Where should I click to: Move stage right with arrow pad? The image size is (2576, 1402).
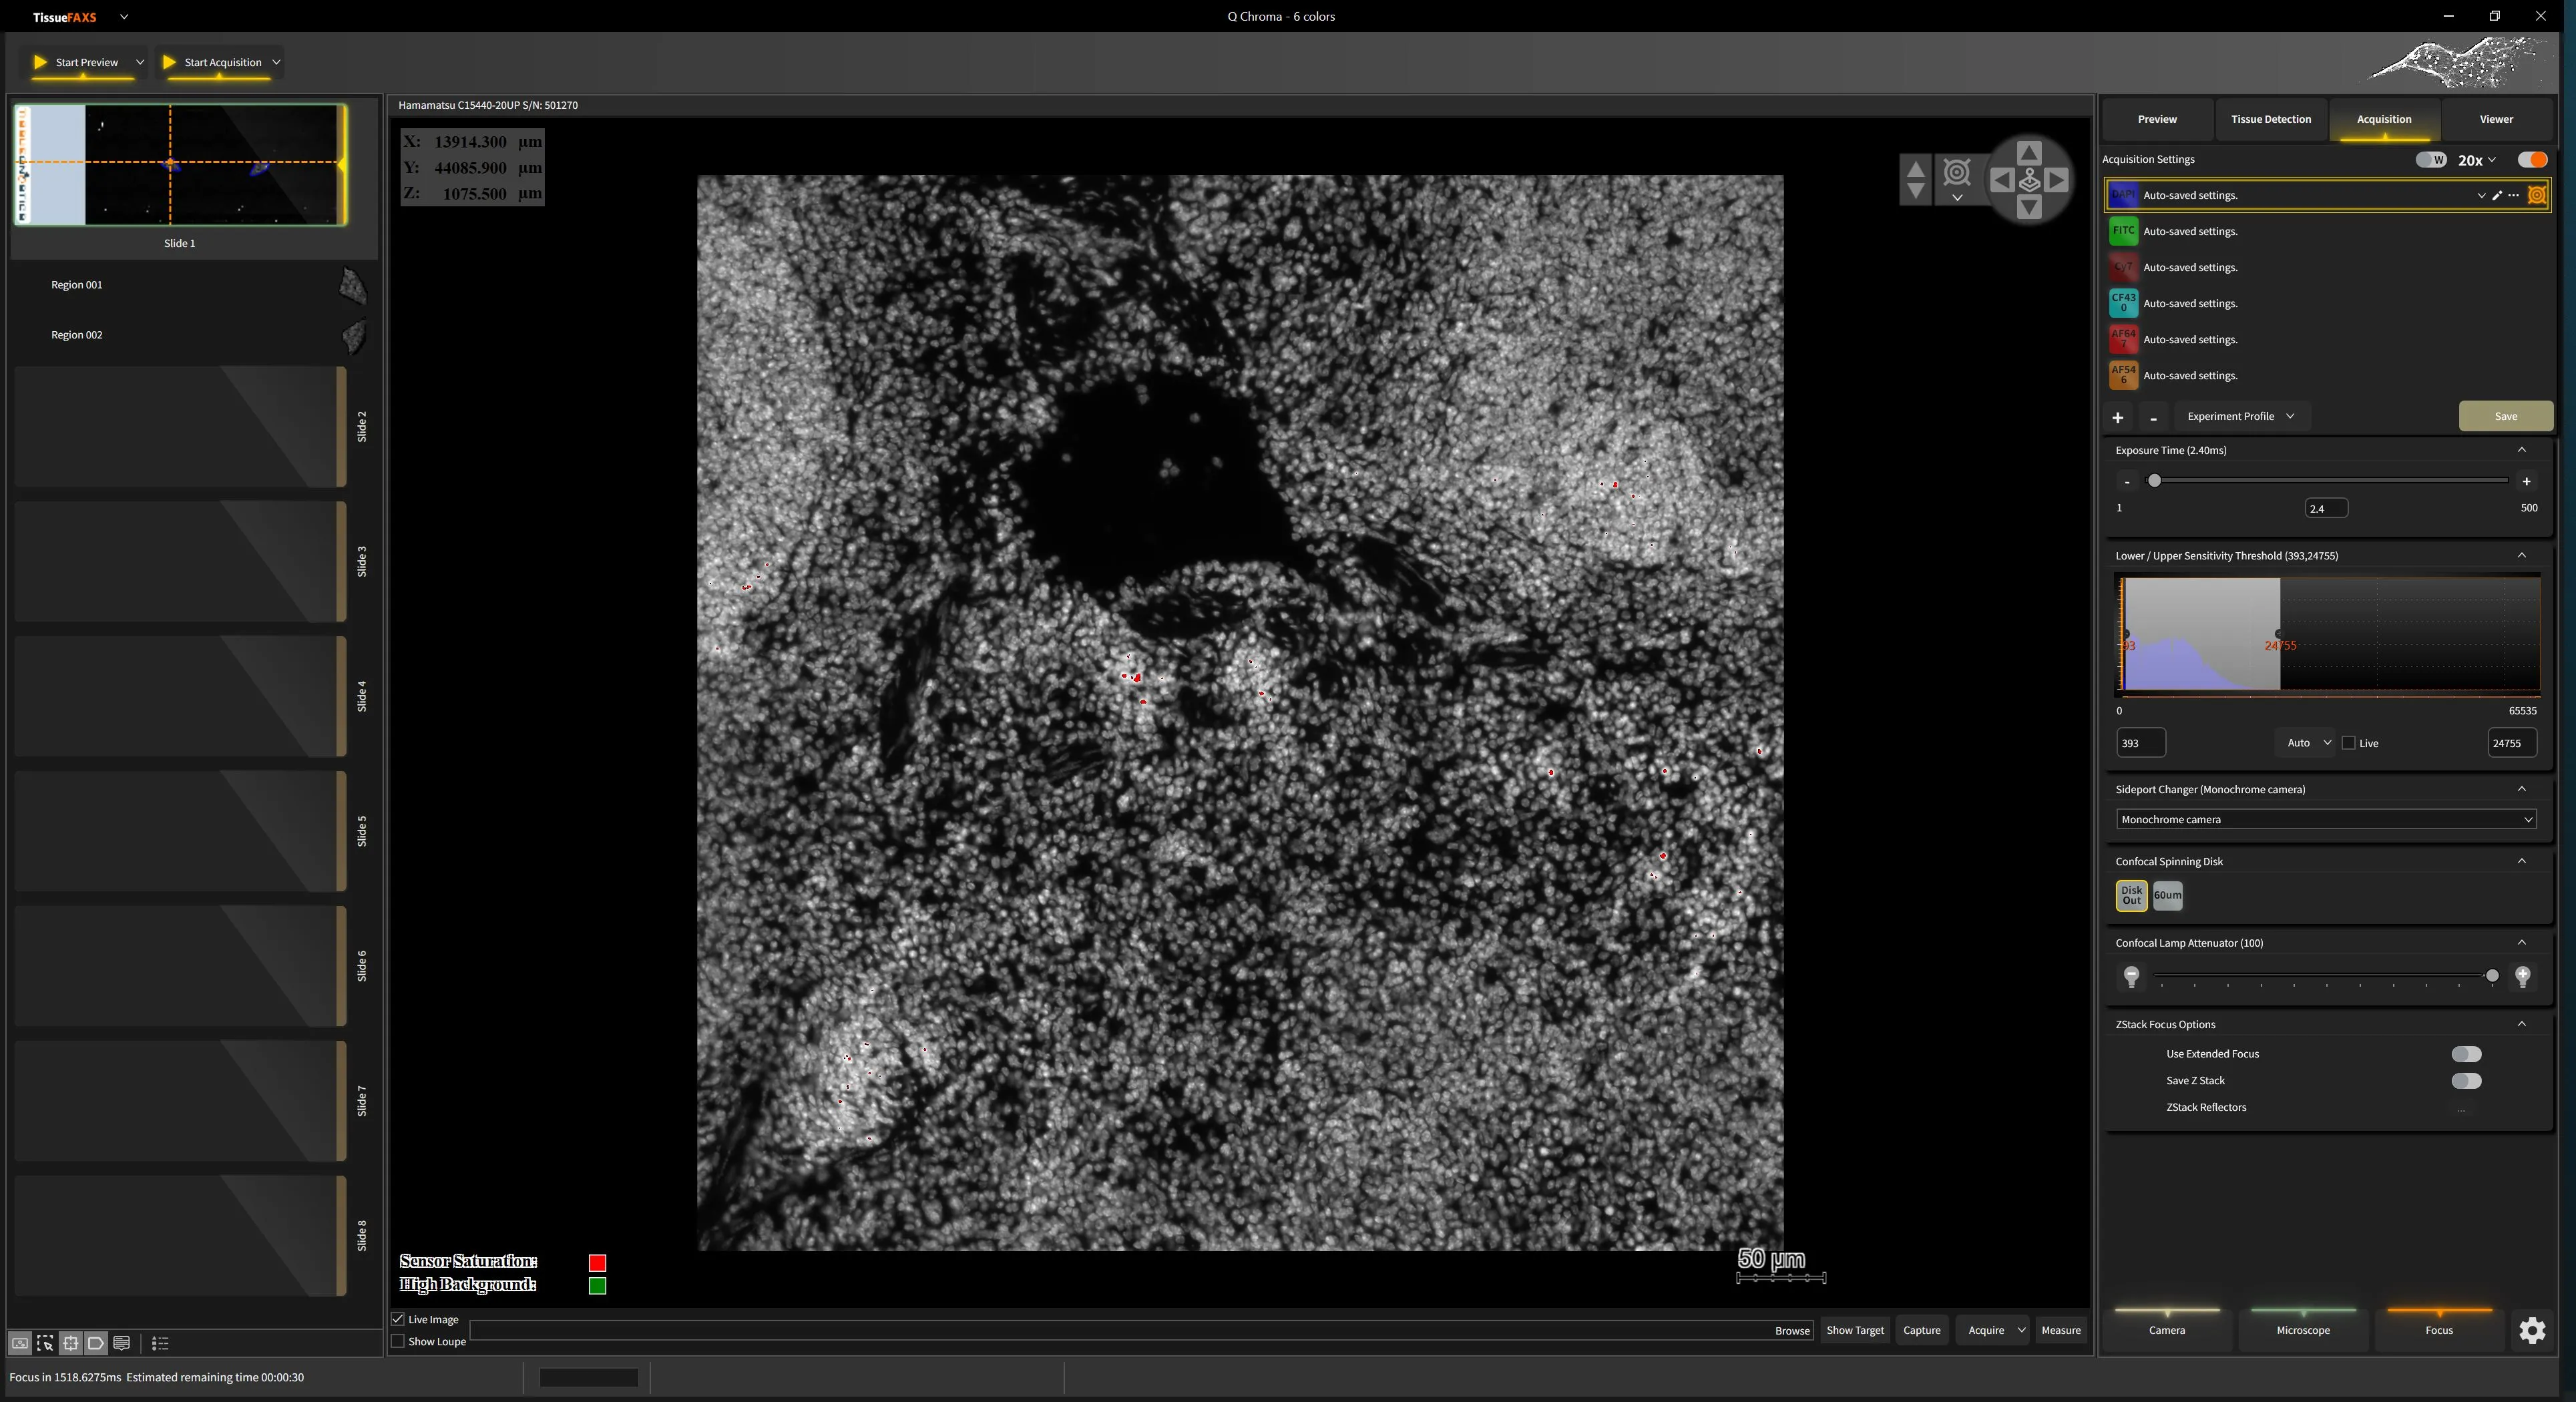[2057, 180]
